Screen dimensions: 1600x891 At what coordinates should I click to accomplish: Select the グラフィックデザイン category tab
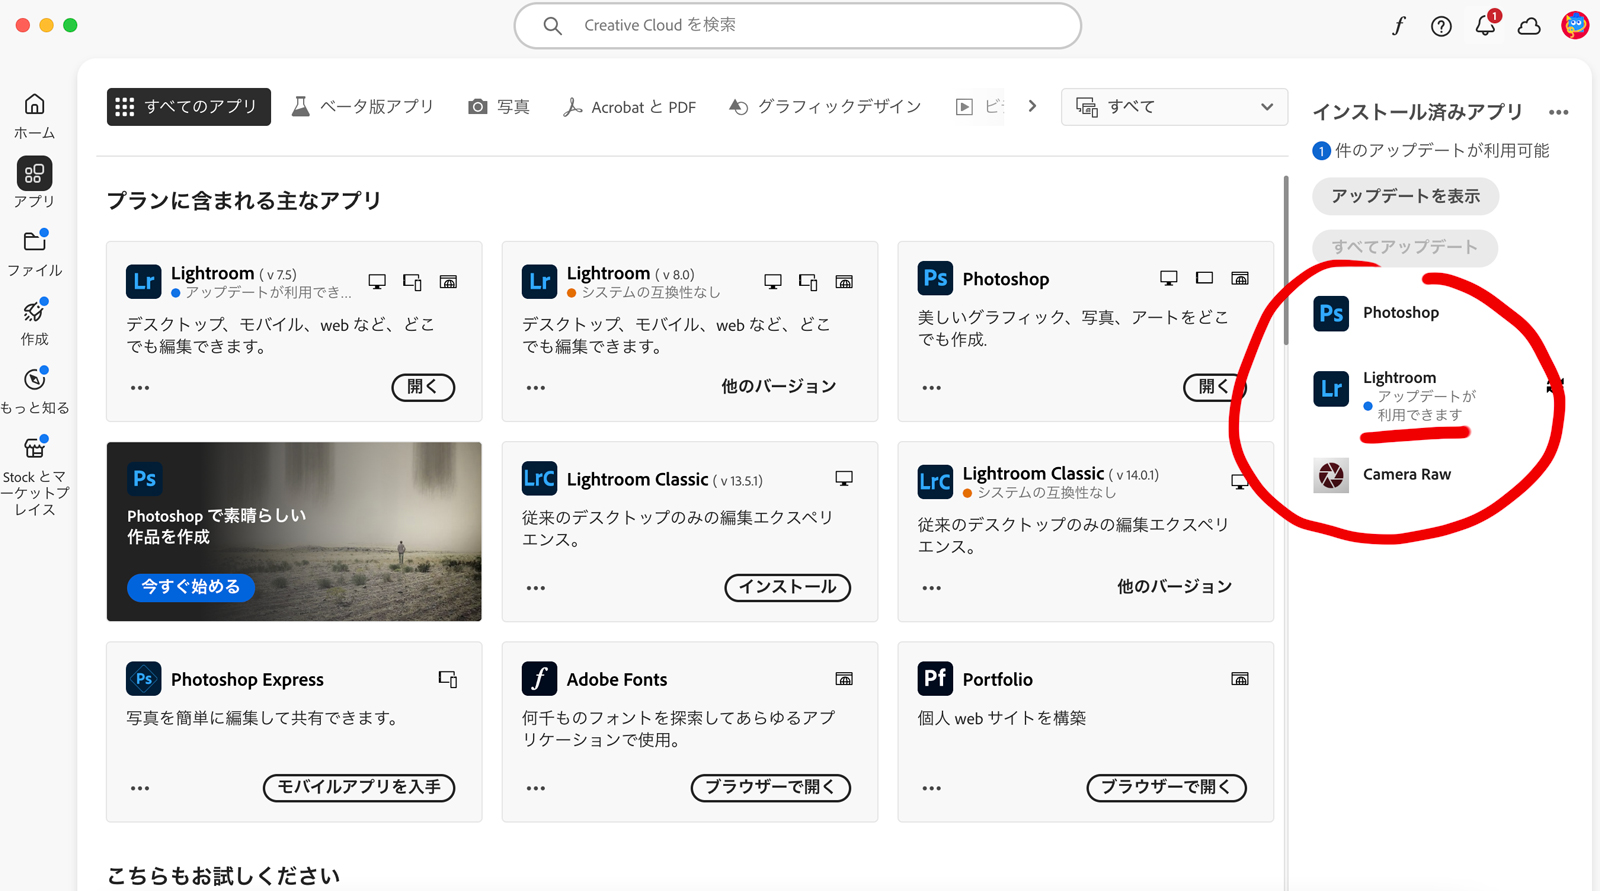pos(825,107)
